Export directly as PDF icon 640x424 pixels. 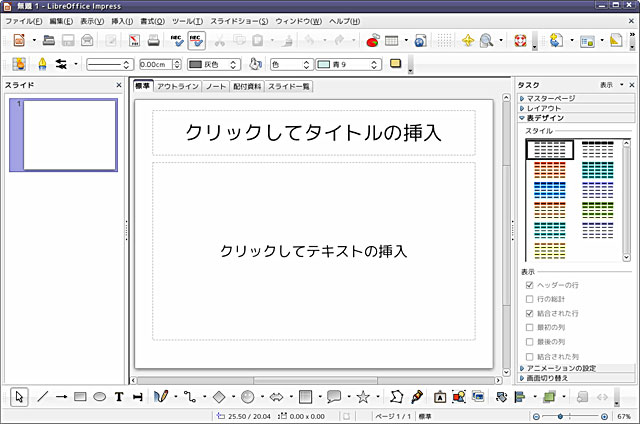click(134, 40)
